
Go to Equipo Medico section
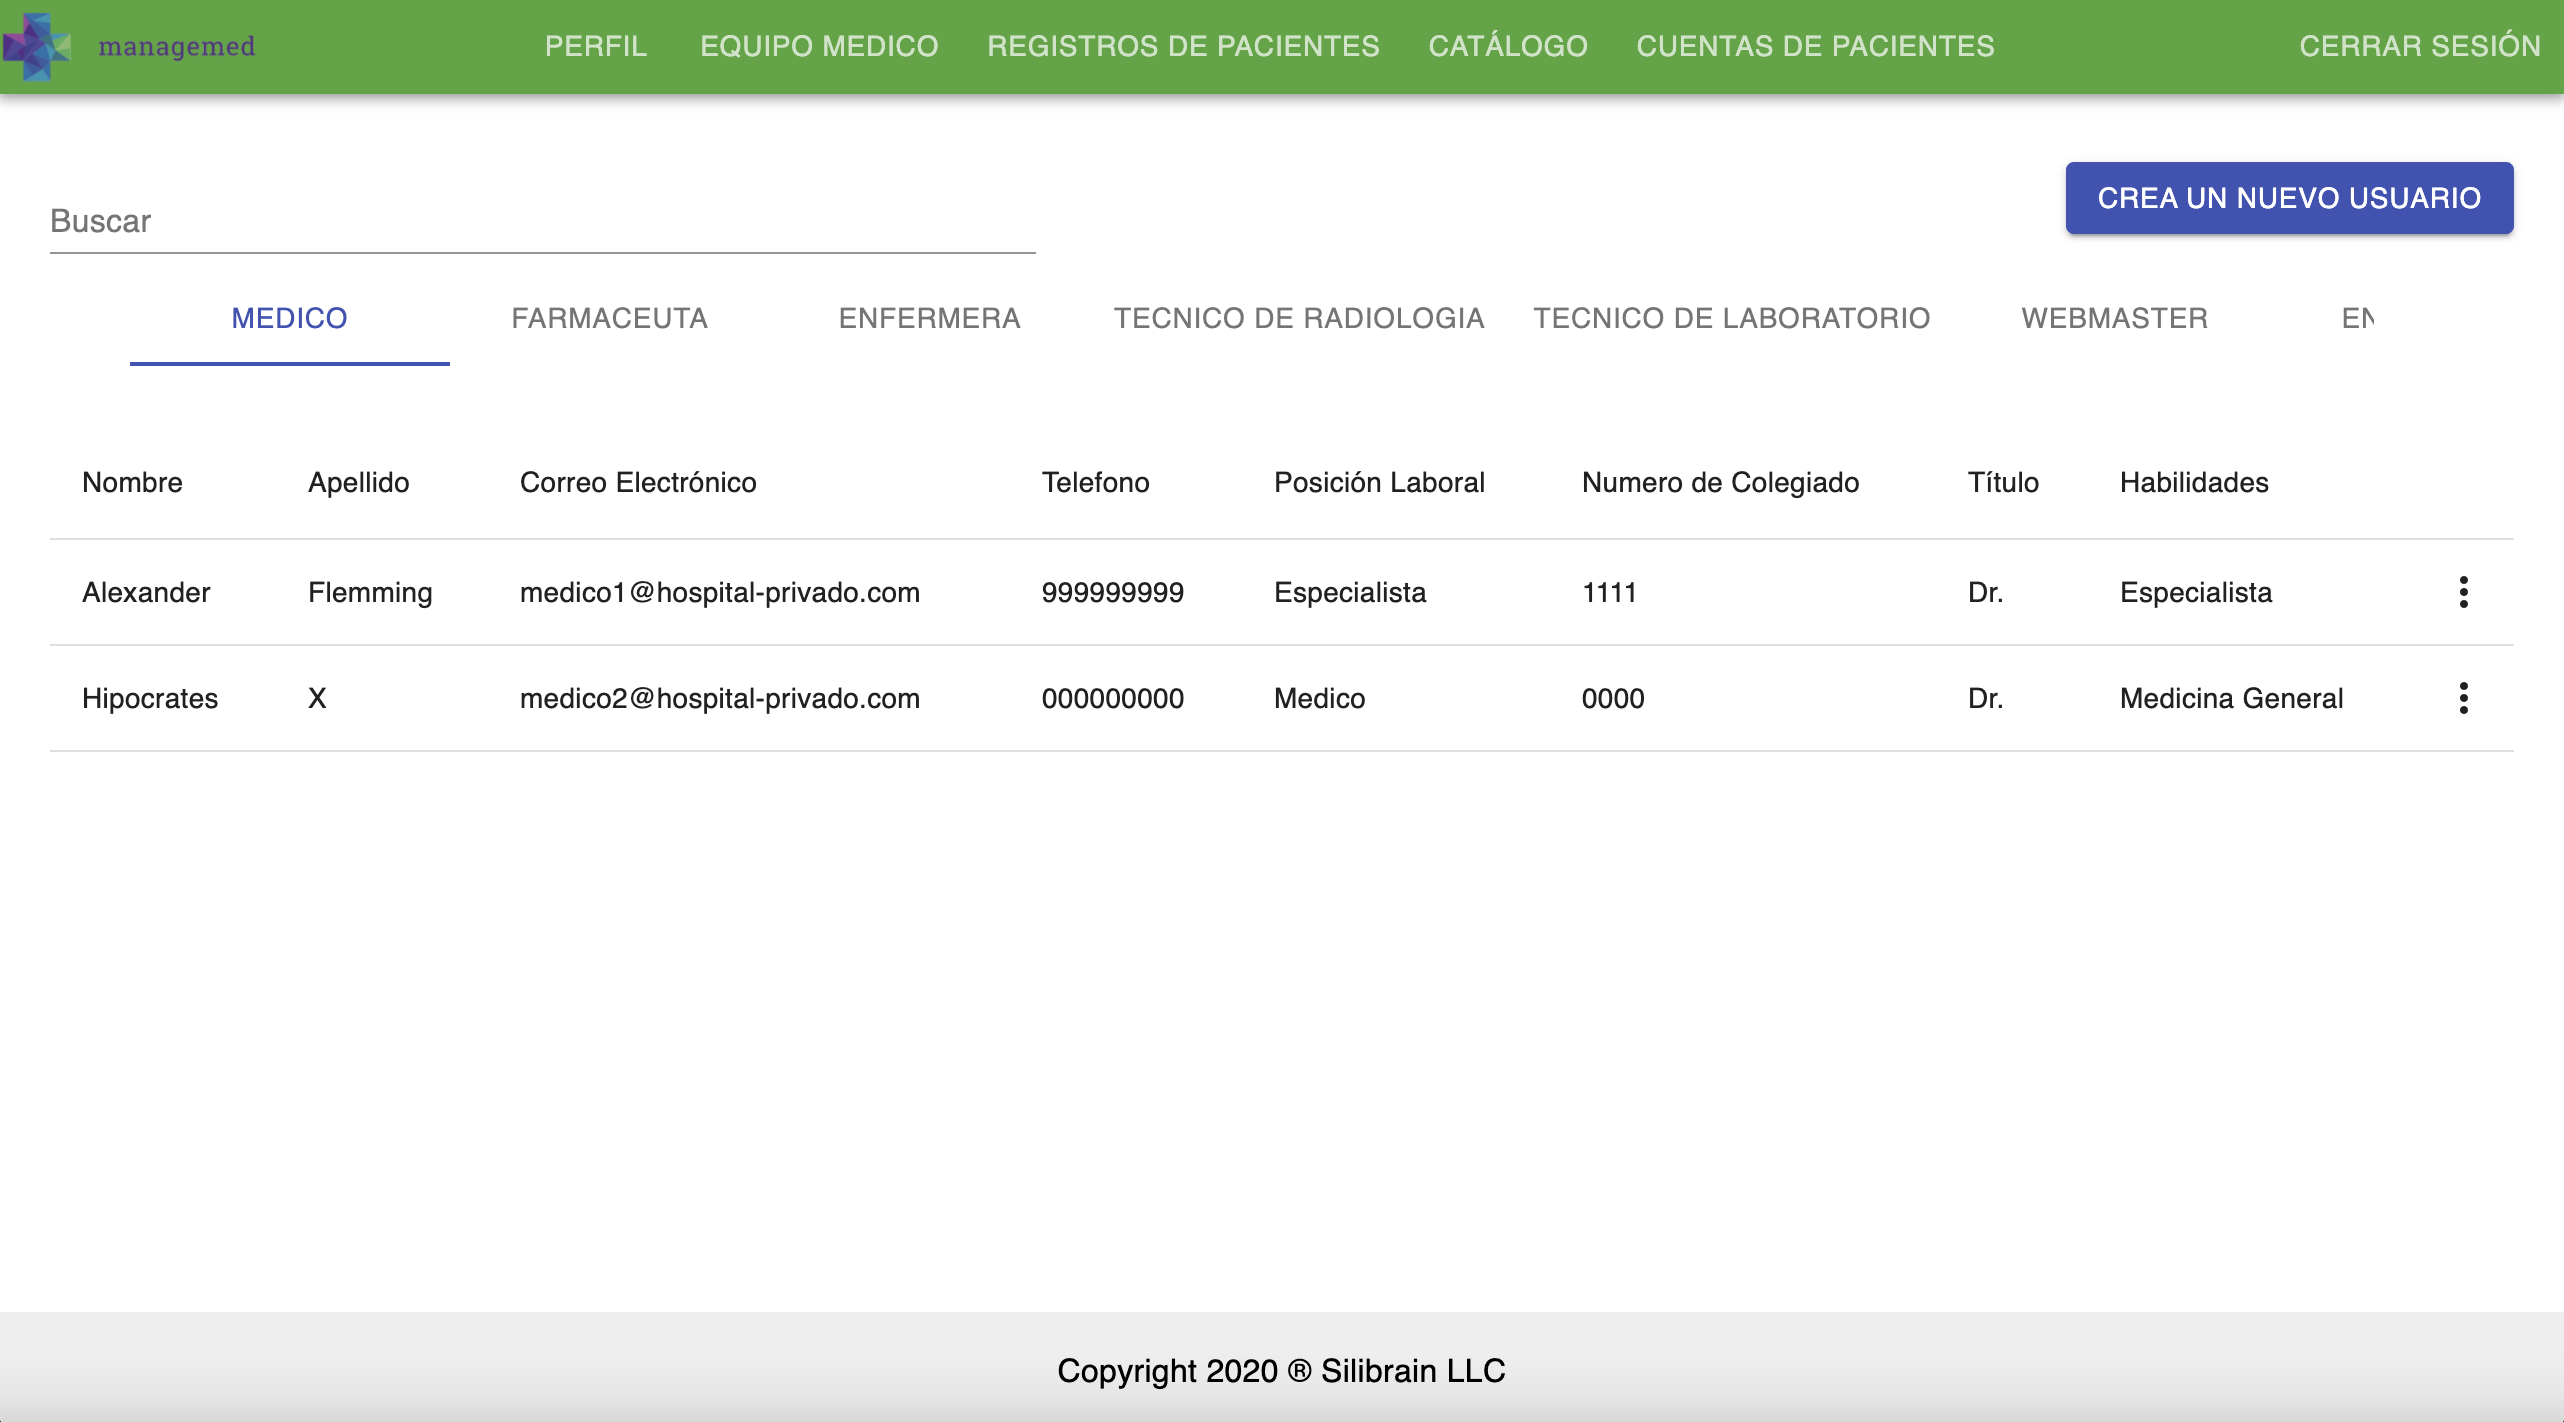(819, 46)
